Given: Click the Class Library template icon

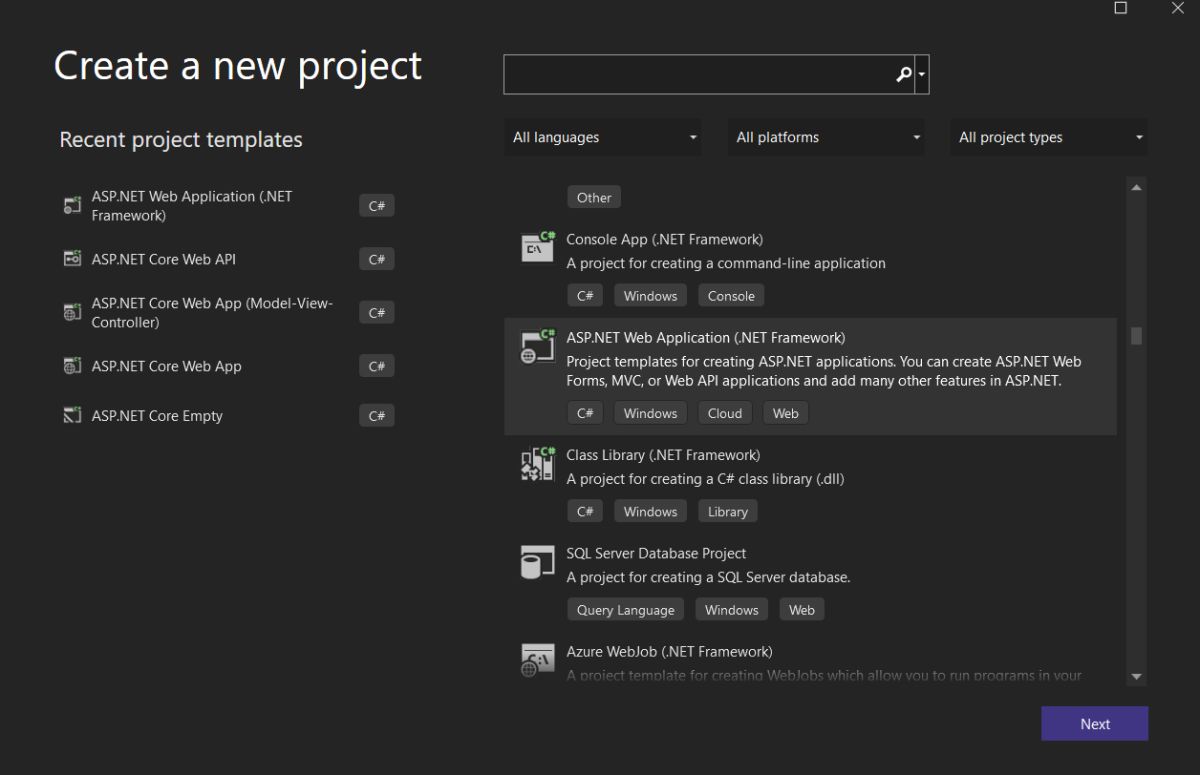Looking at the screenshot, I should tap(537, 464).
